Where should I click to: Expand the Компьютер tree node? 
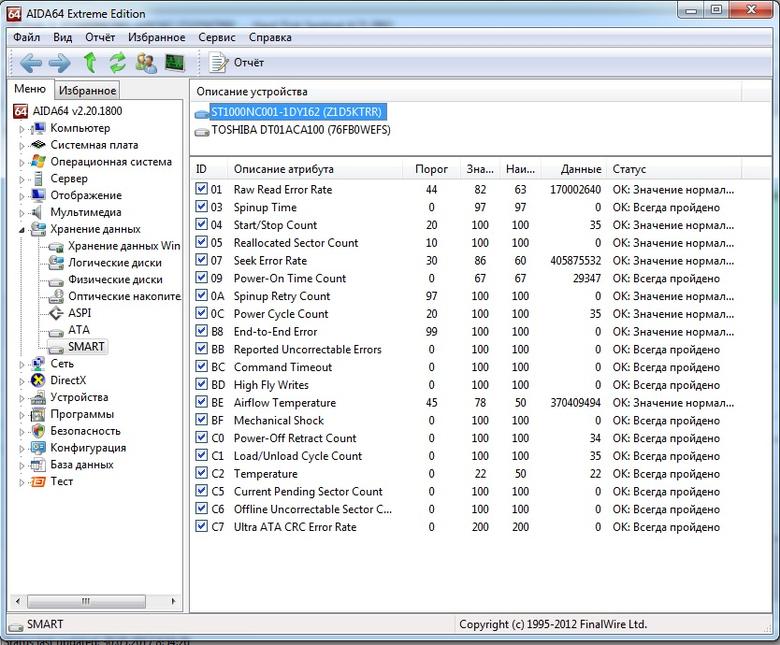click(22, 129)
